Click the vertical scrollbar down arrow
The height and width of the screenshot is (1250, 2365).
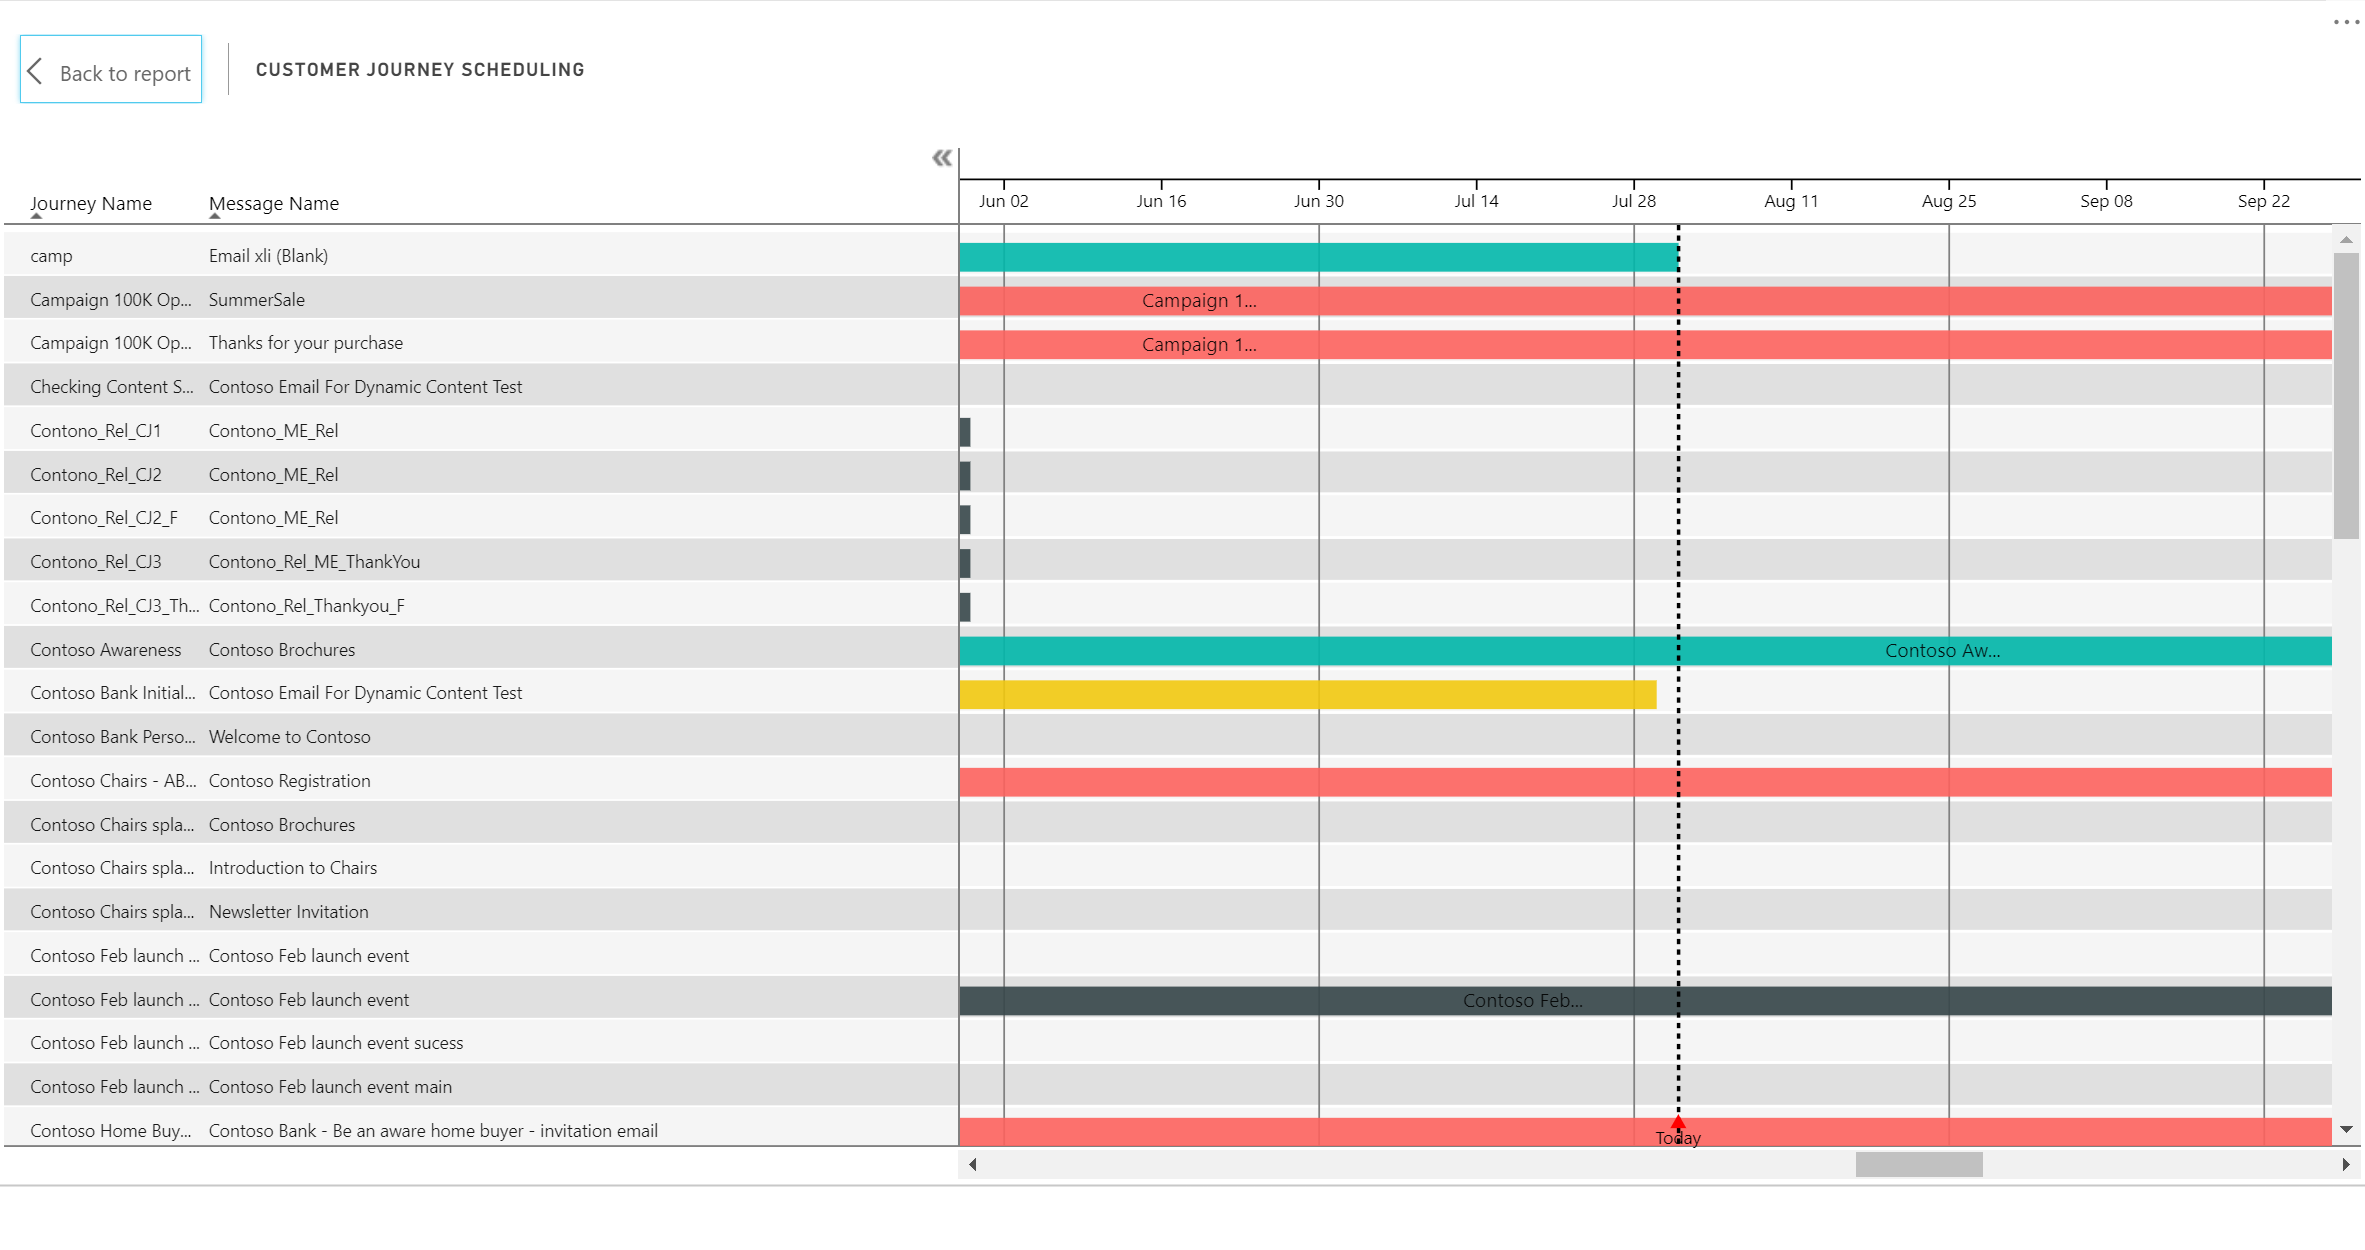tap(2346, 1130)
